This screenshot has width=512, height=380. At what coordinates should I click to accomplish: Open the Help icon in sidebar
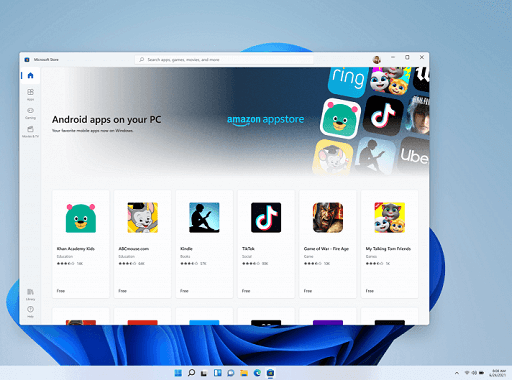pos(30,311)
